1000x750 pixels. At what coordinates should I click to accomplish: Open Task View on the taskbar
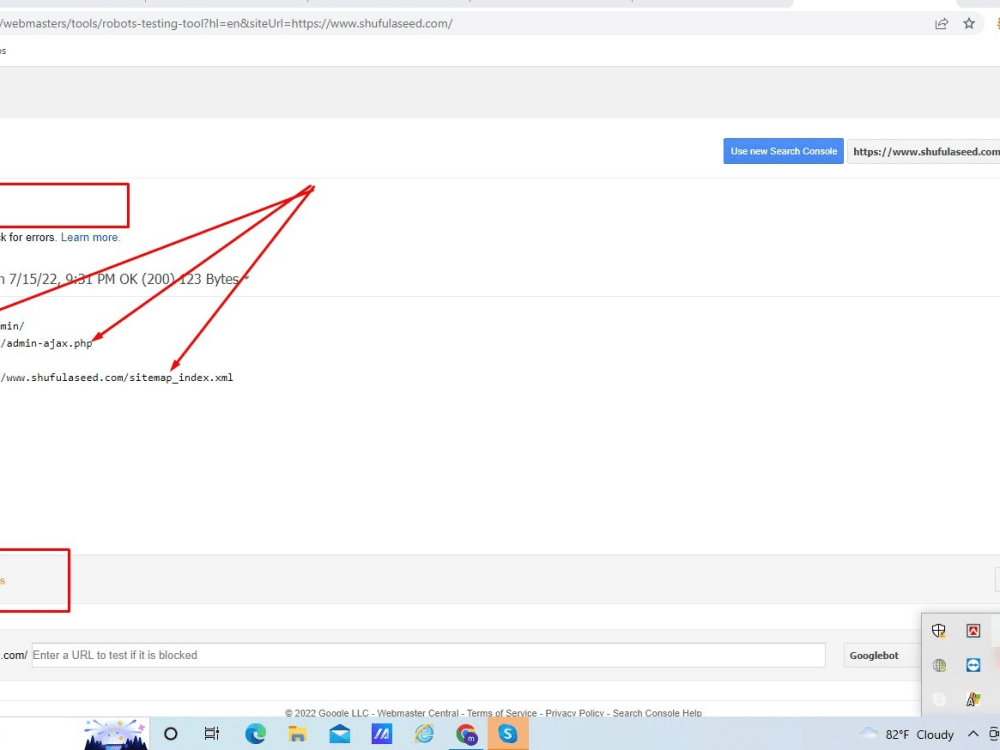point(212,734)
